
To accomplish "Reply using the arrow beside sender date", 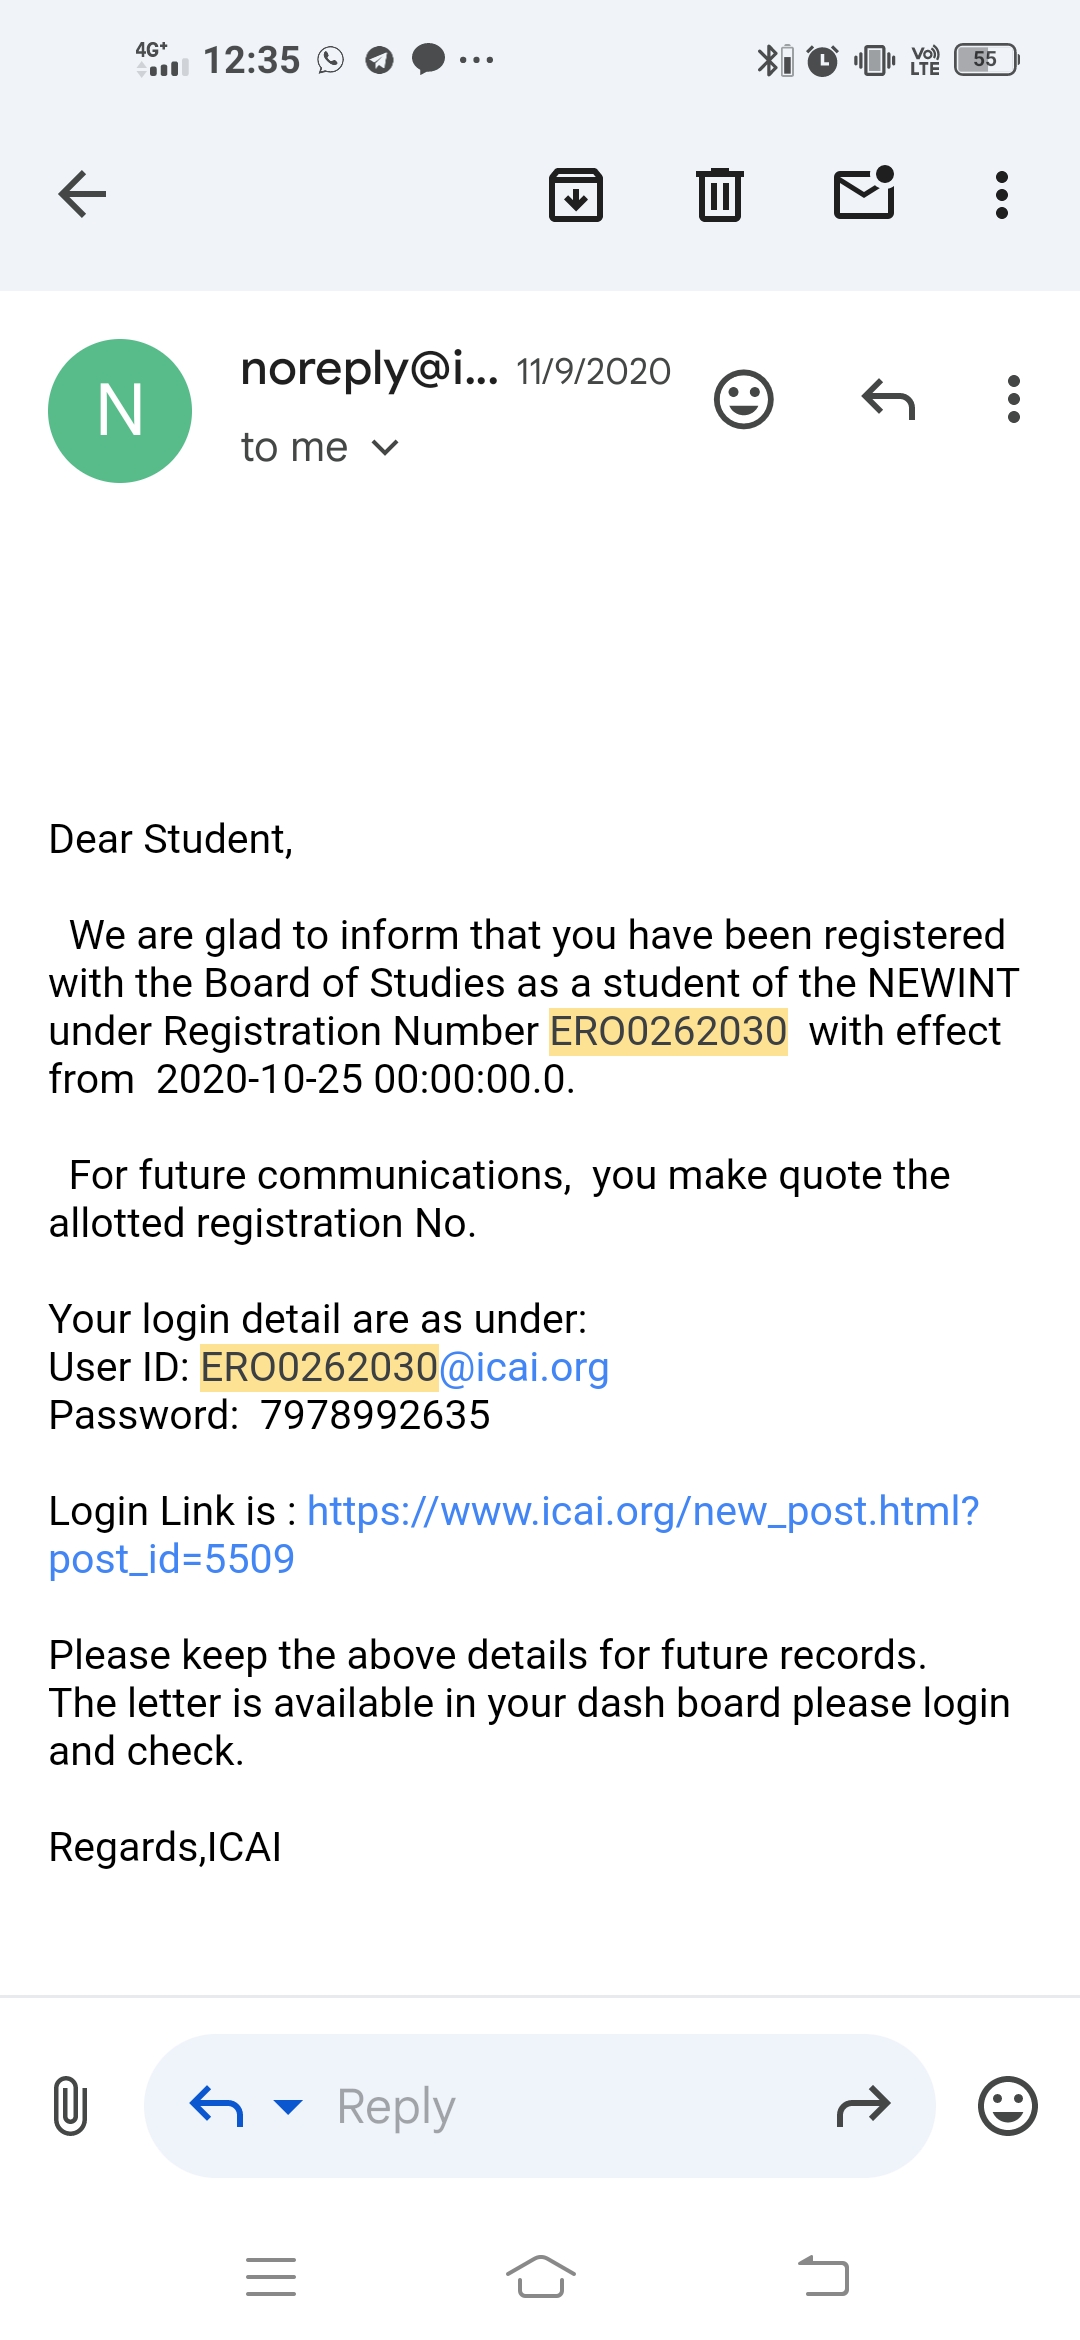I will coord(888,400).
